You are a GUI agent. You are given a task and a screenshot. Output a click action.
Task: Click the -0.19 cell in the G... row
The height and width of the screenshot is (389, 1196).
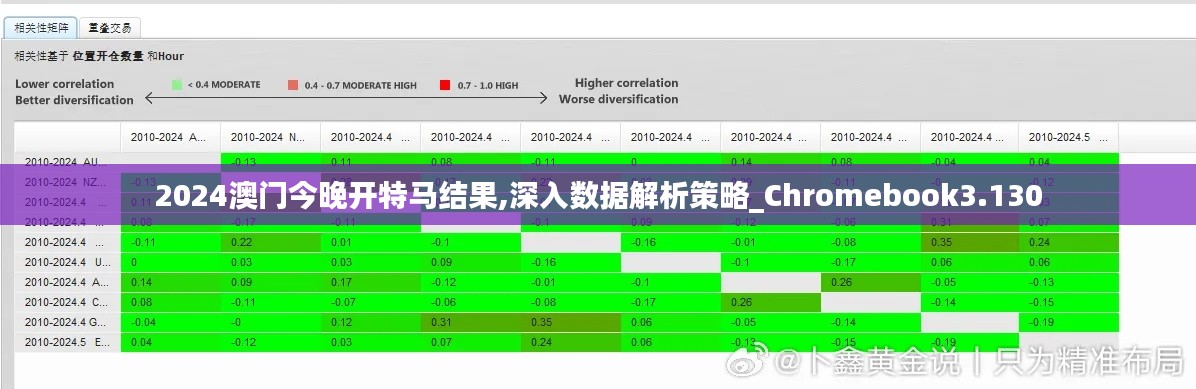[x=1069, y=322]
